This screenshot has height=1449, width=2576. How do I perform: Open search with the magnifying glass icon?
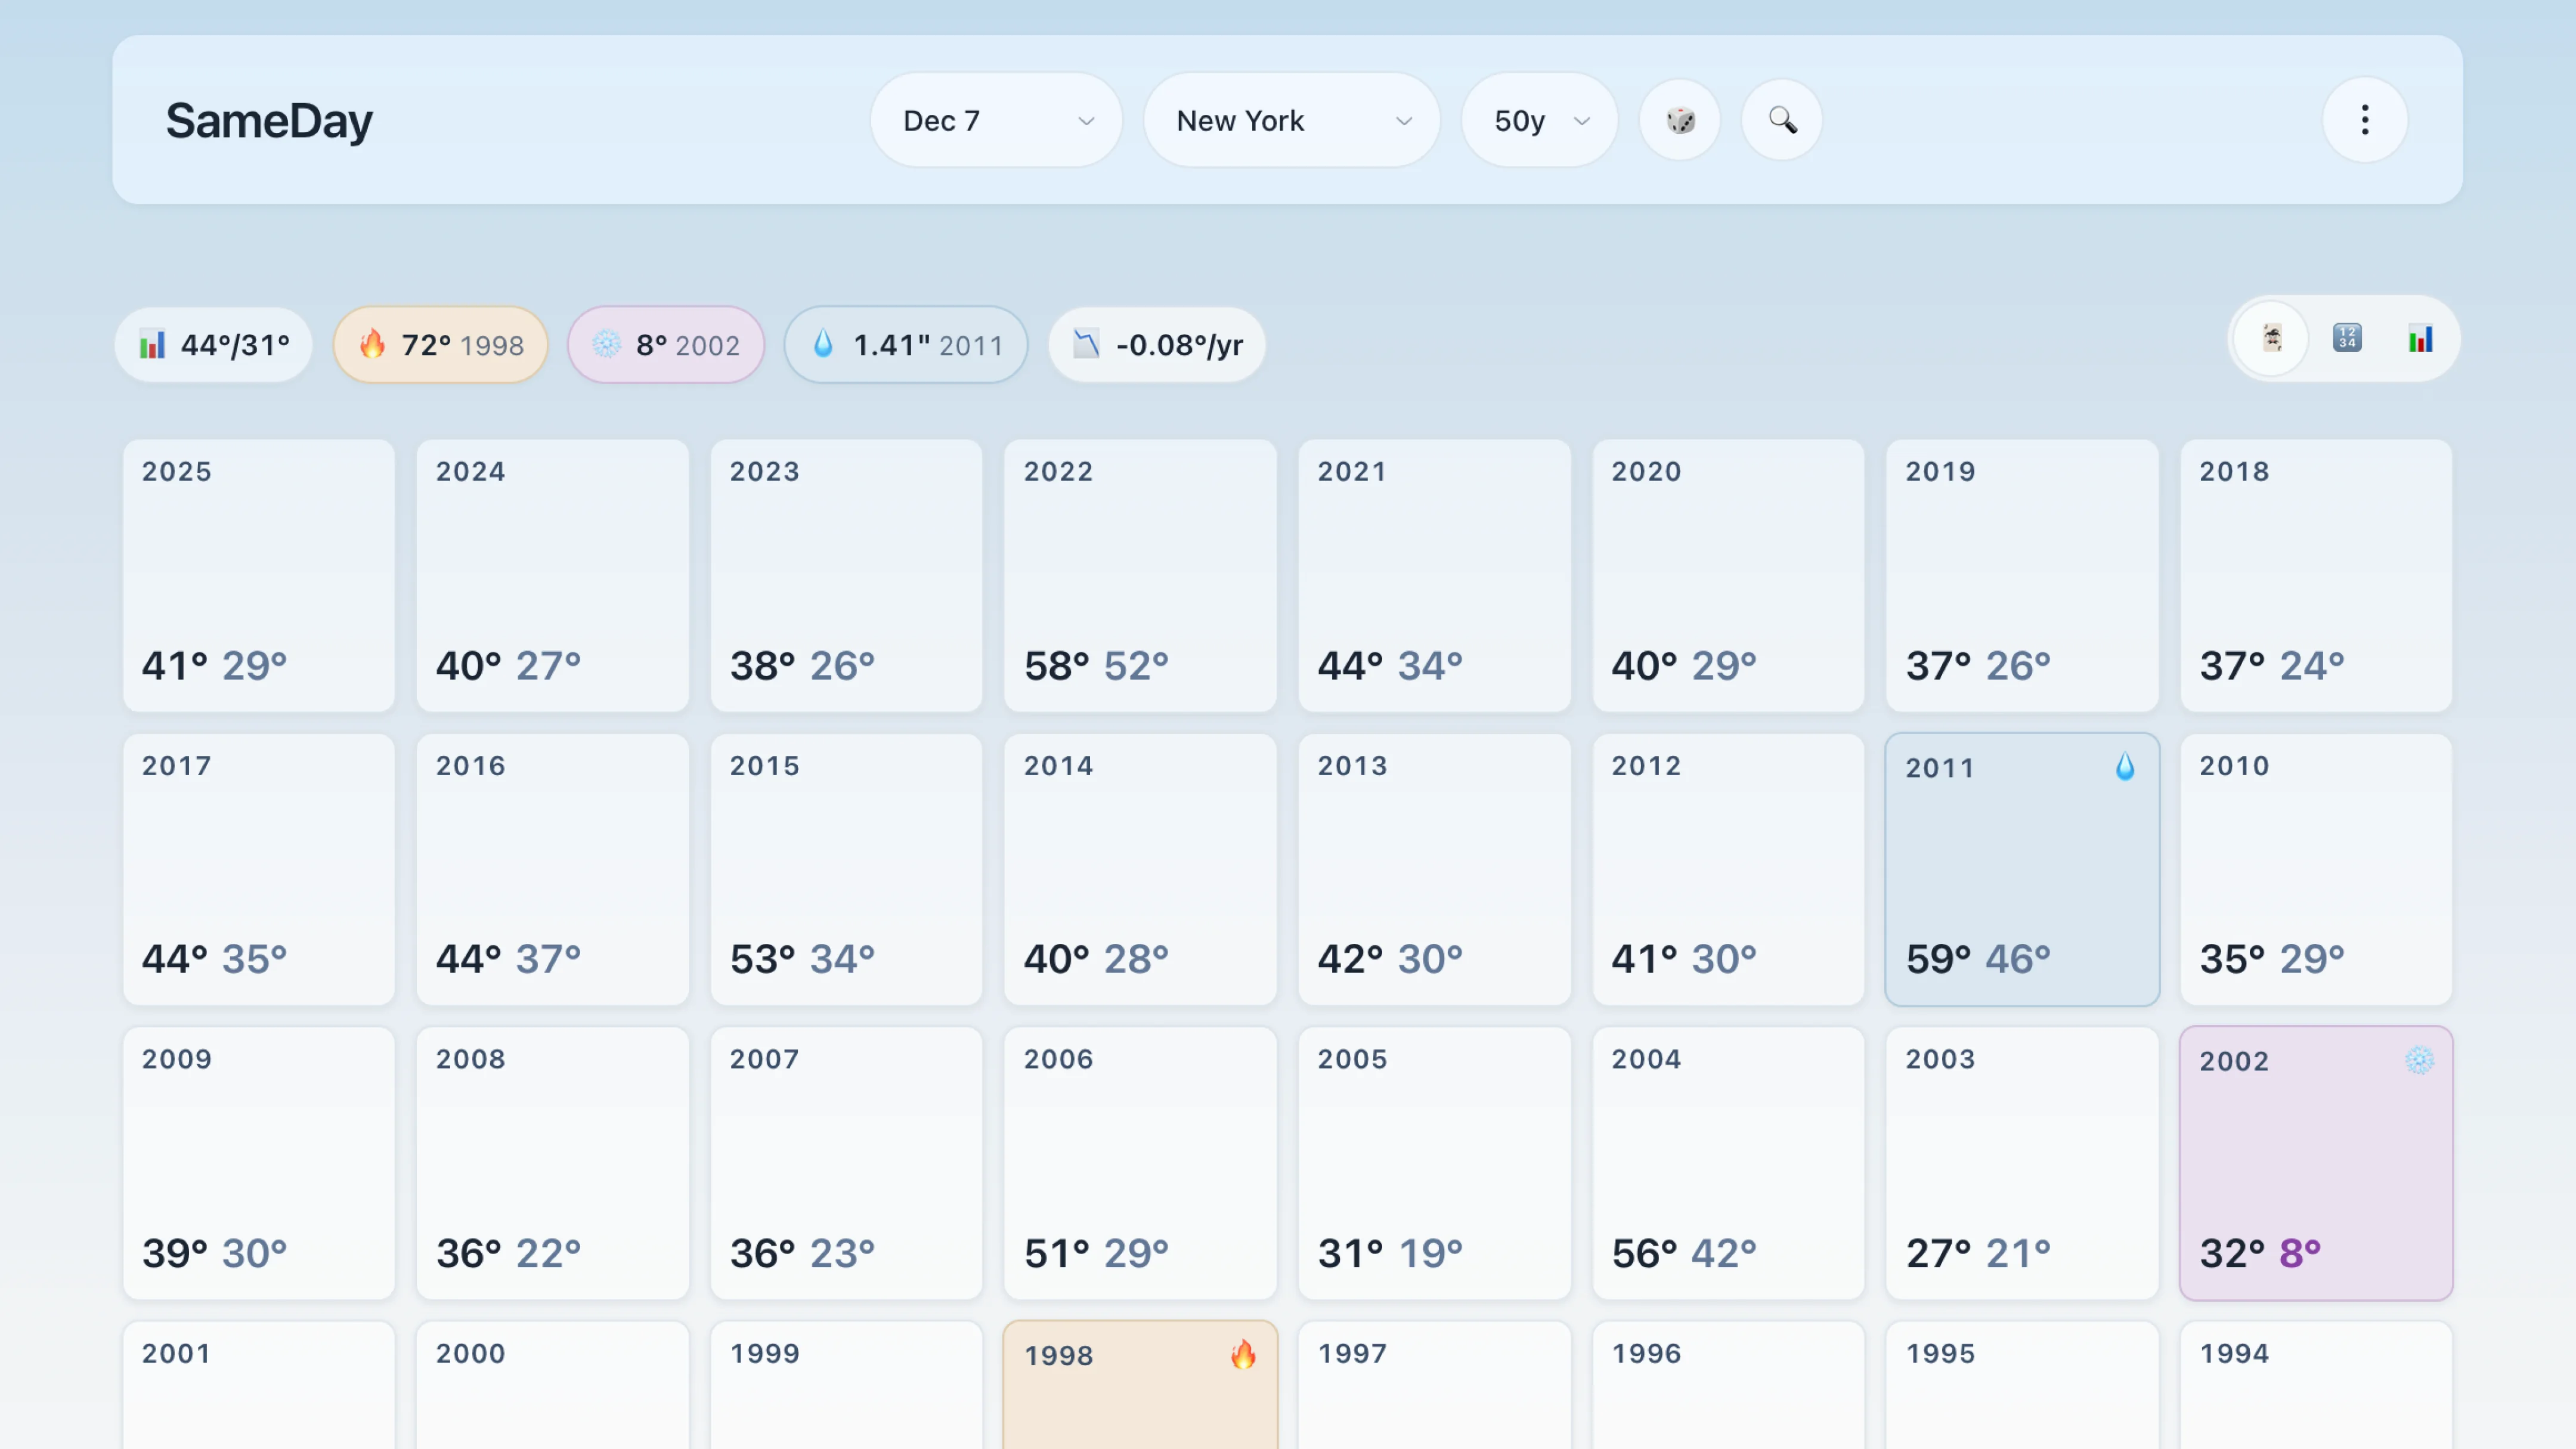(x=1782, y=120)
